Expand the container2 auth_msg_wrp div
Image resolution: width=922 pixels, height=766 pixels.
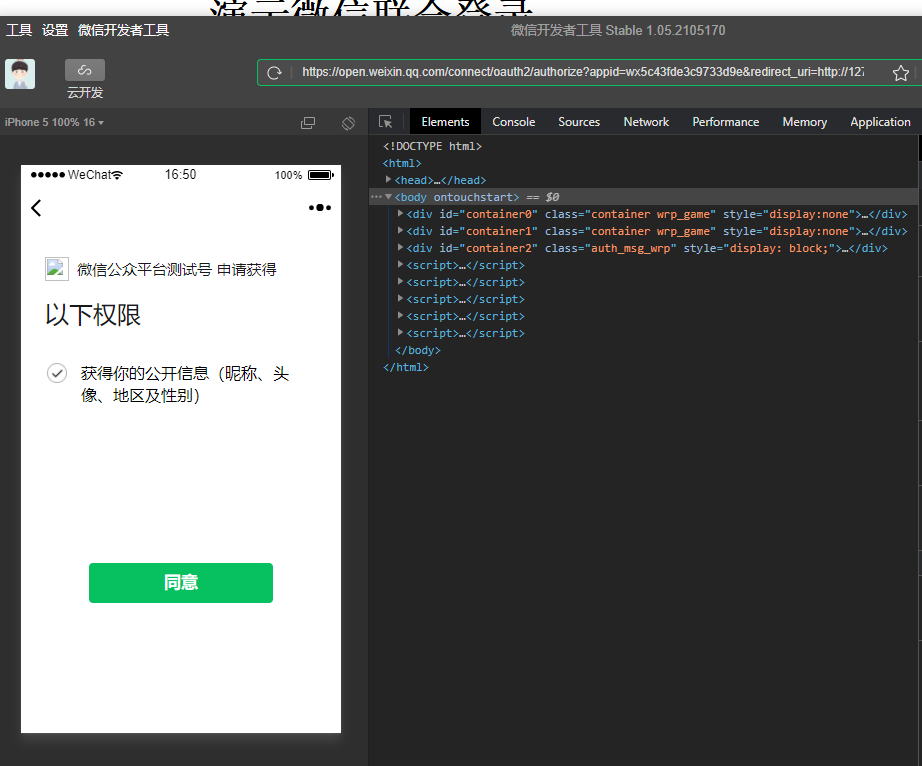click(400, 247)
